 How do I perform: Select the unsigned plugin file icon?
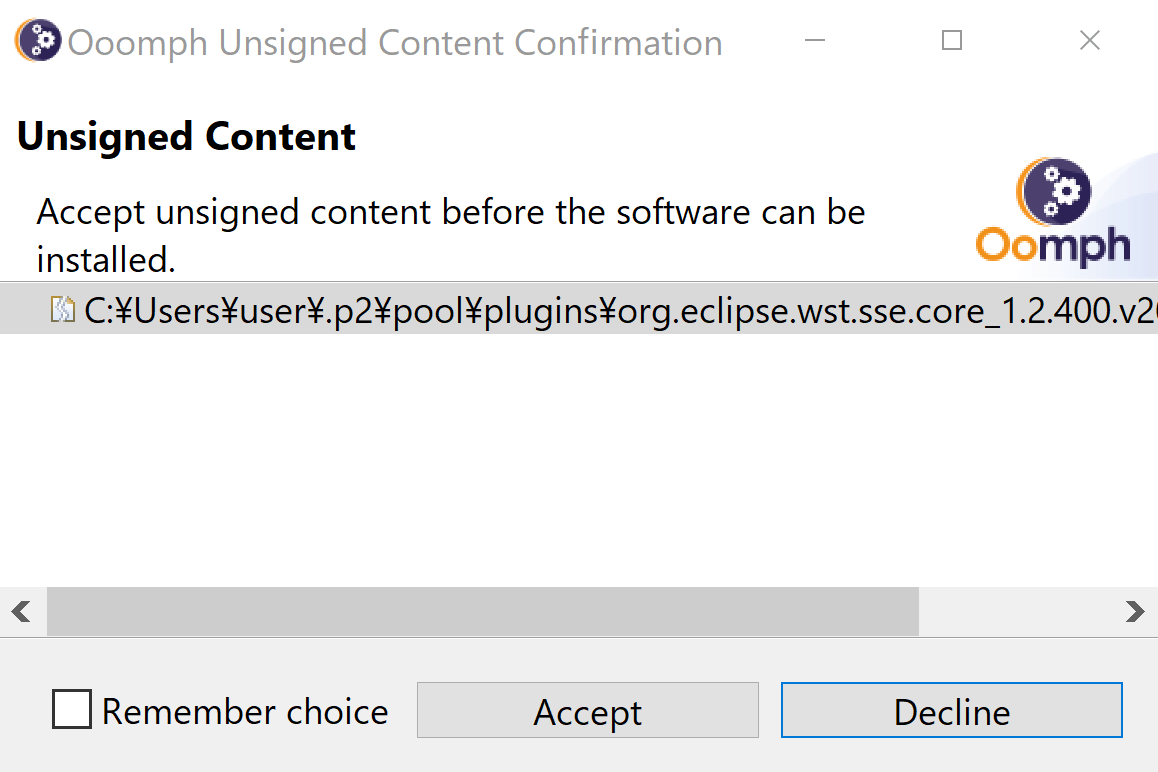click(63, 310)
